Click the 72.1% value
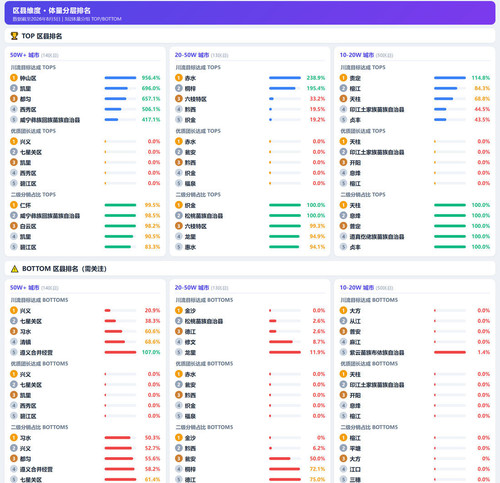 point(317,469)
